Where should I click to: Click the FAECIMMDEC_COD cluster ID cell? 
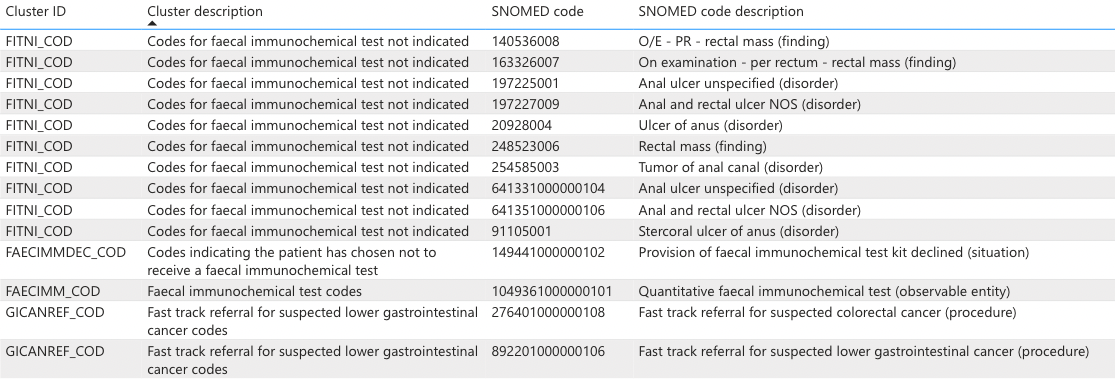[65, 252]
